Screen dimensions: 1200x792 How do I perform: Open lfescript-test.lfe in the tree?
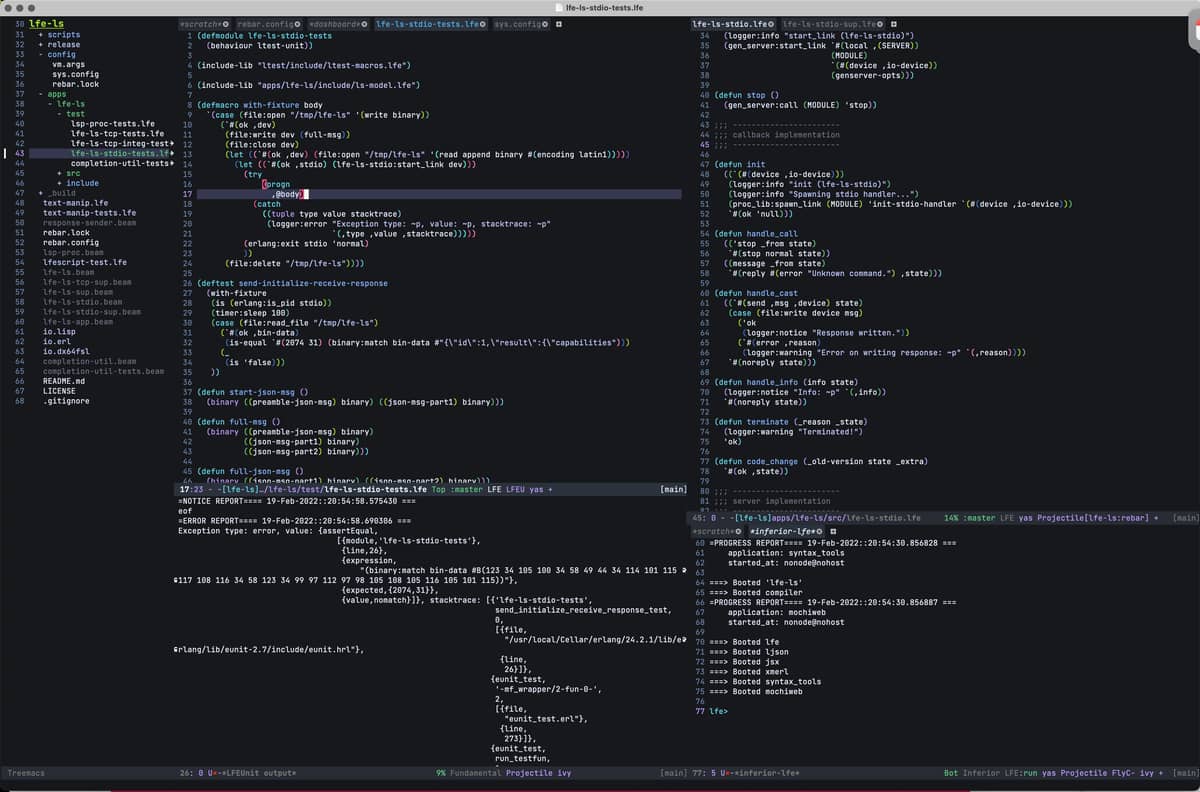[85, 262]
